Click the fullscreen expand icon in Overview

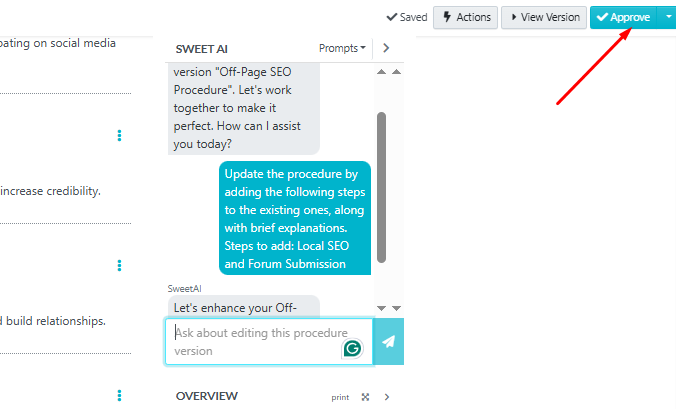[365, 397]
